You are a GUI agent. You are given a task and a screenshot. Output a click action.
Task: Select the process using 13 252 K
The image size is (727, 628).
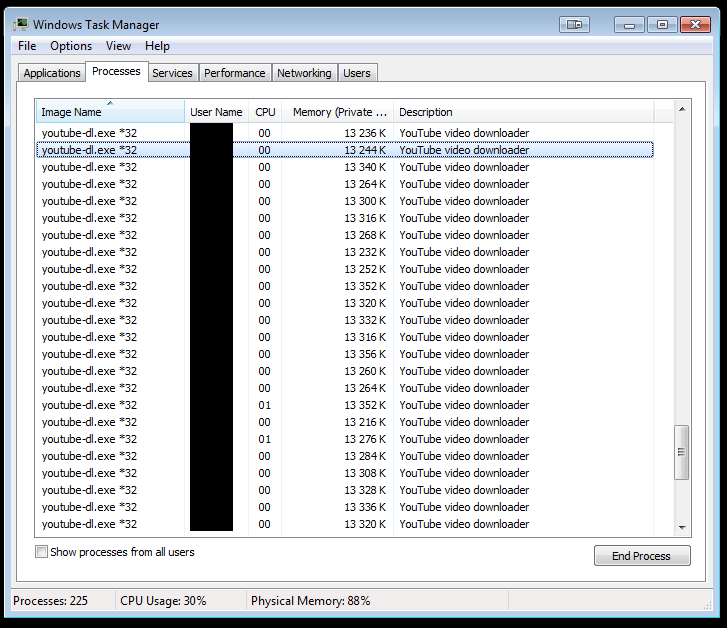pos(345,269)
